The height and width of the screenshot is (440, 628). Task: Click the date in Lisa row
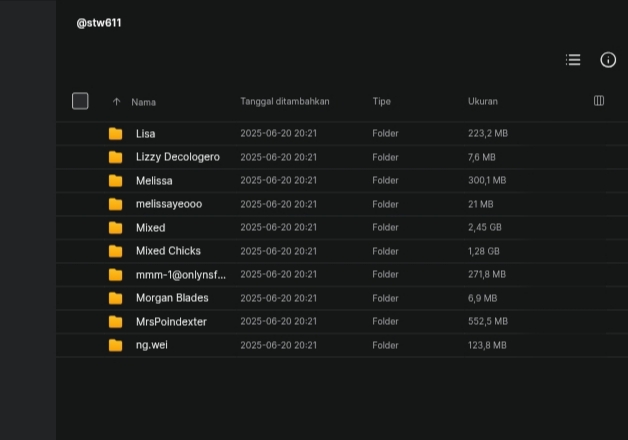point(278,133)
